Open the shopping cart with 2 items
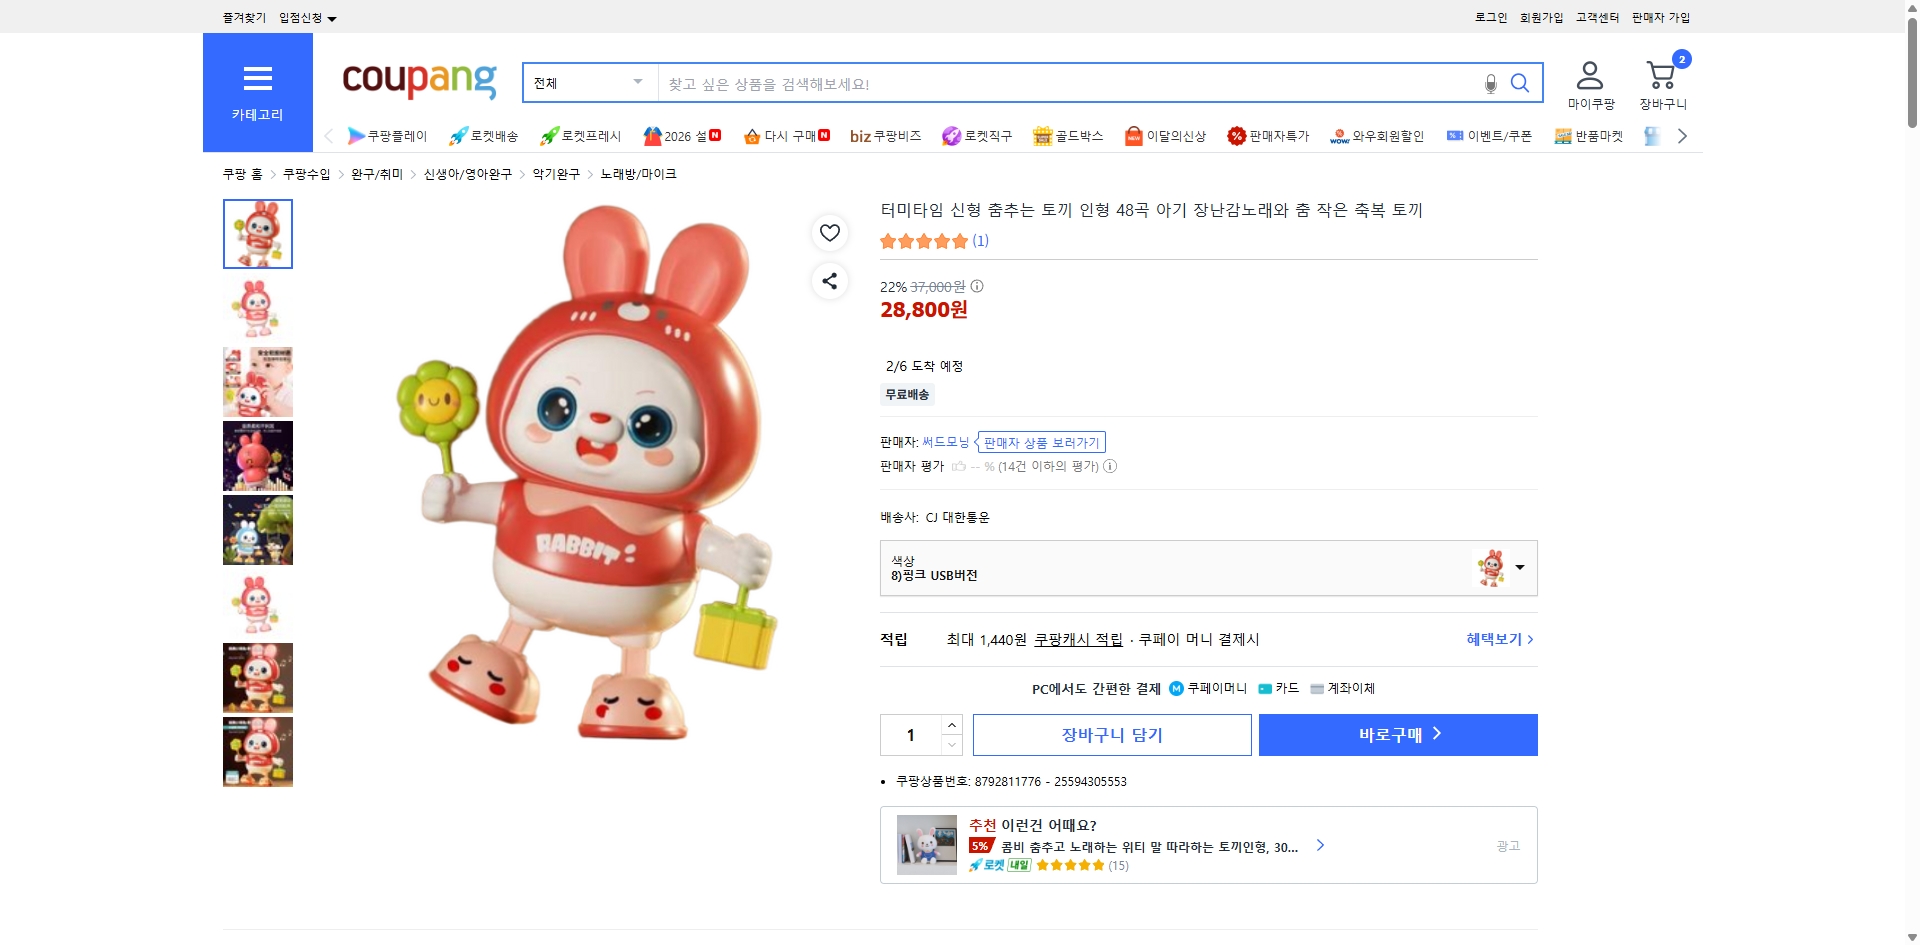This screenshot has width=1920, height=945. coord(1661,74)
